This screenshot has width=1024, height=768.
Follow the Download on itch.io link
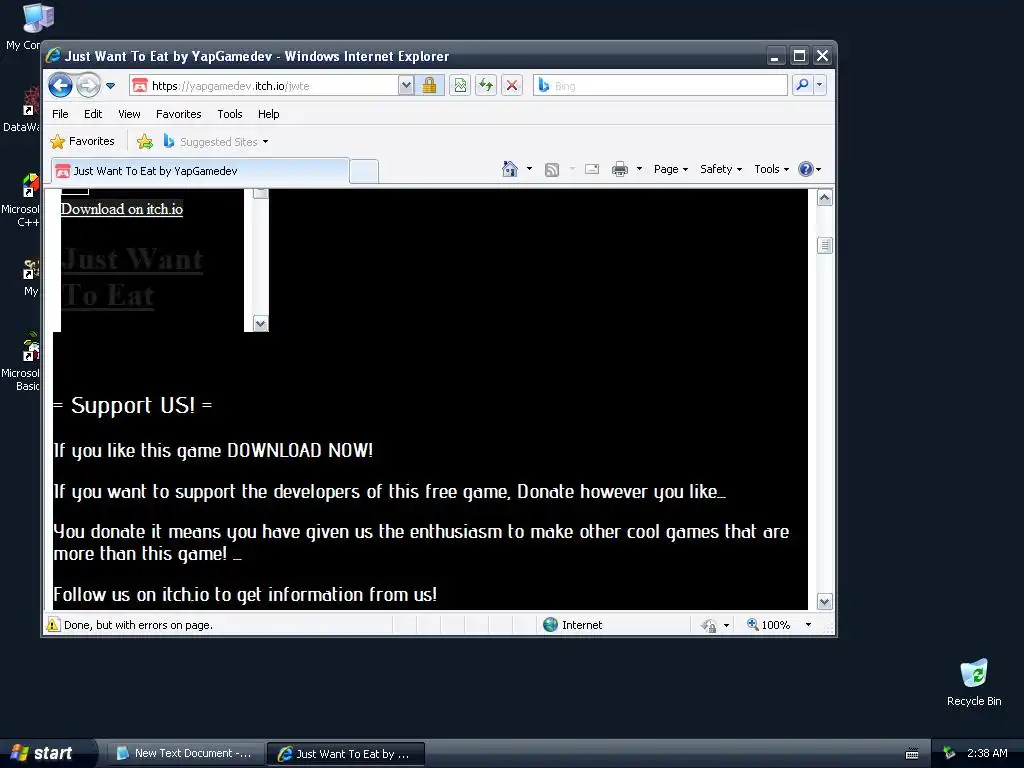pyautogui.click(x=121, y=209)
